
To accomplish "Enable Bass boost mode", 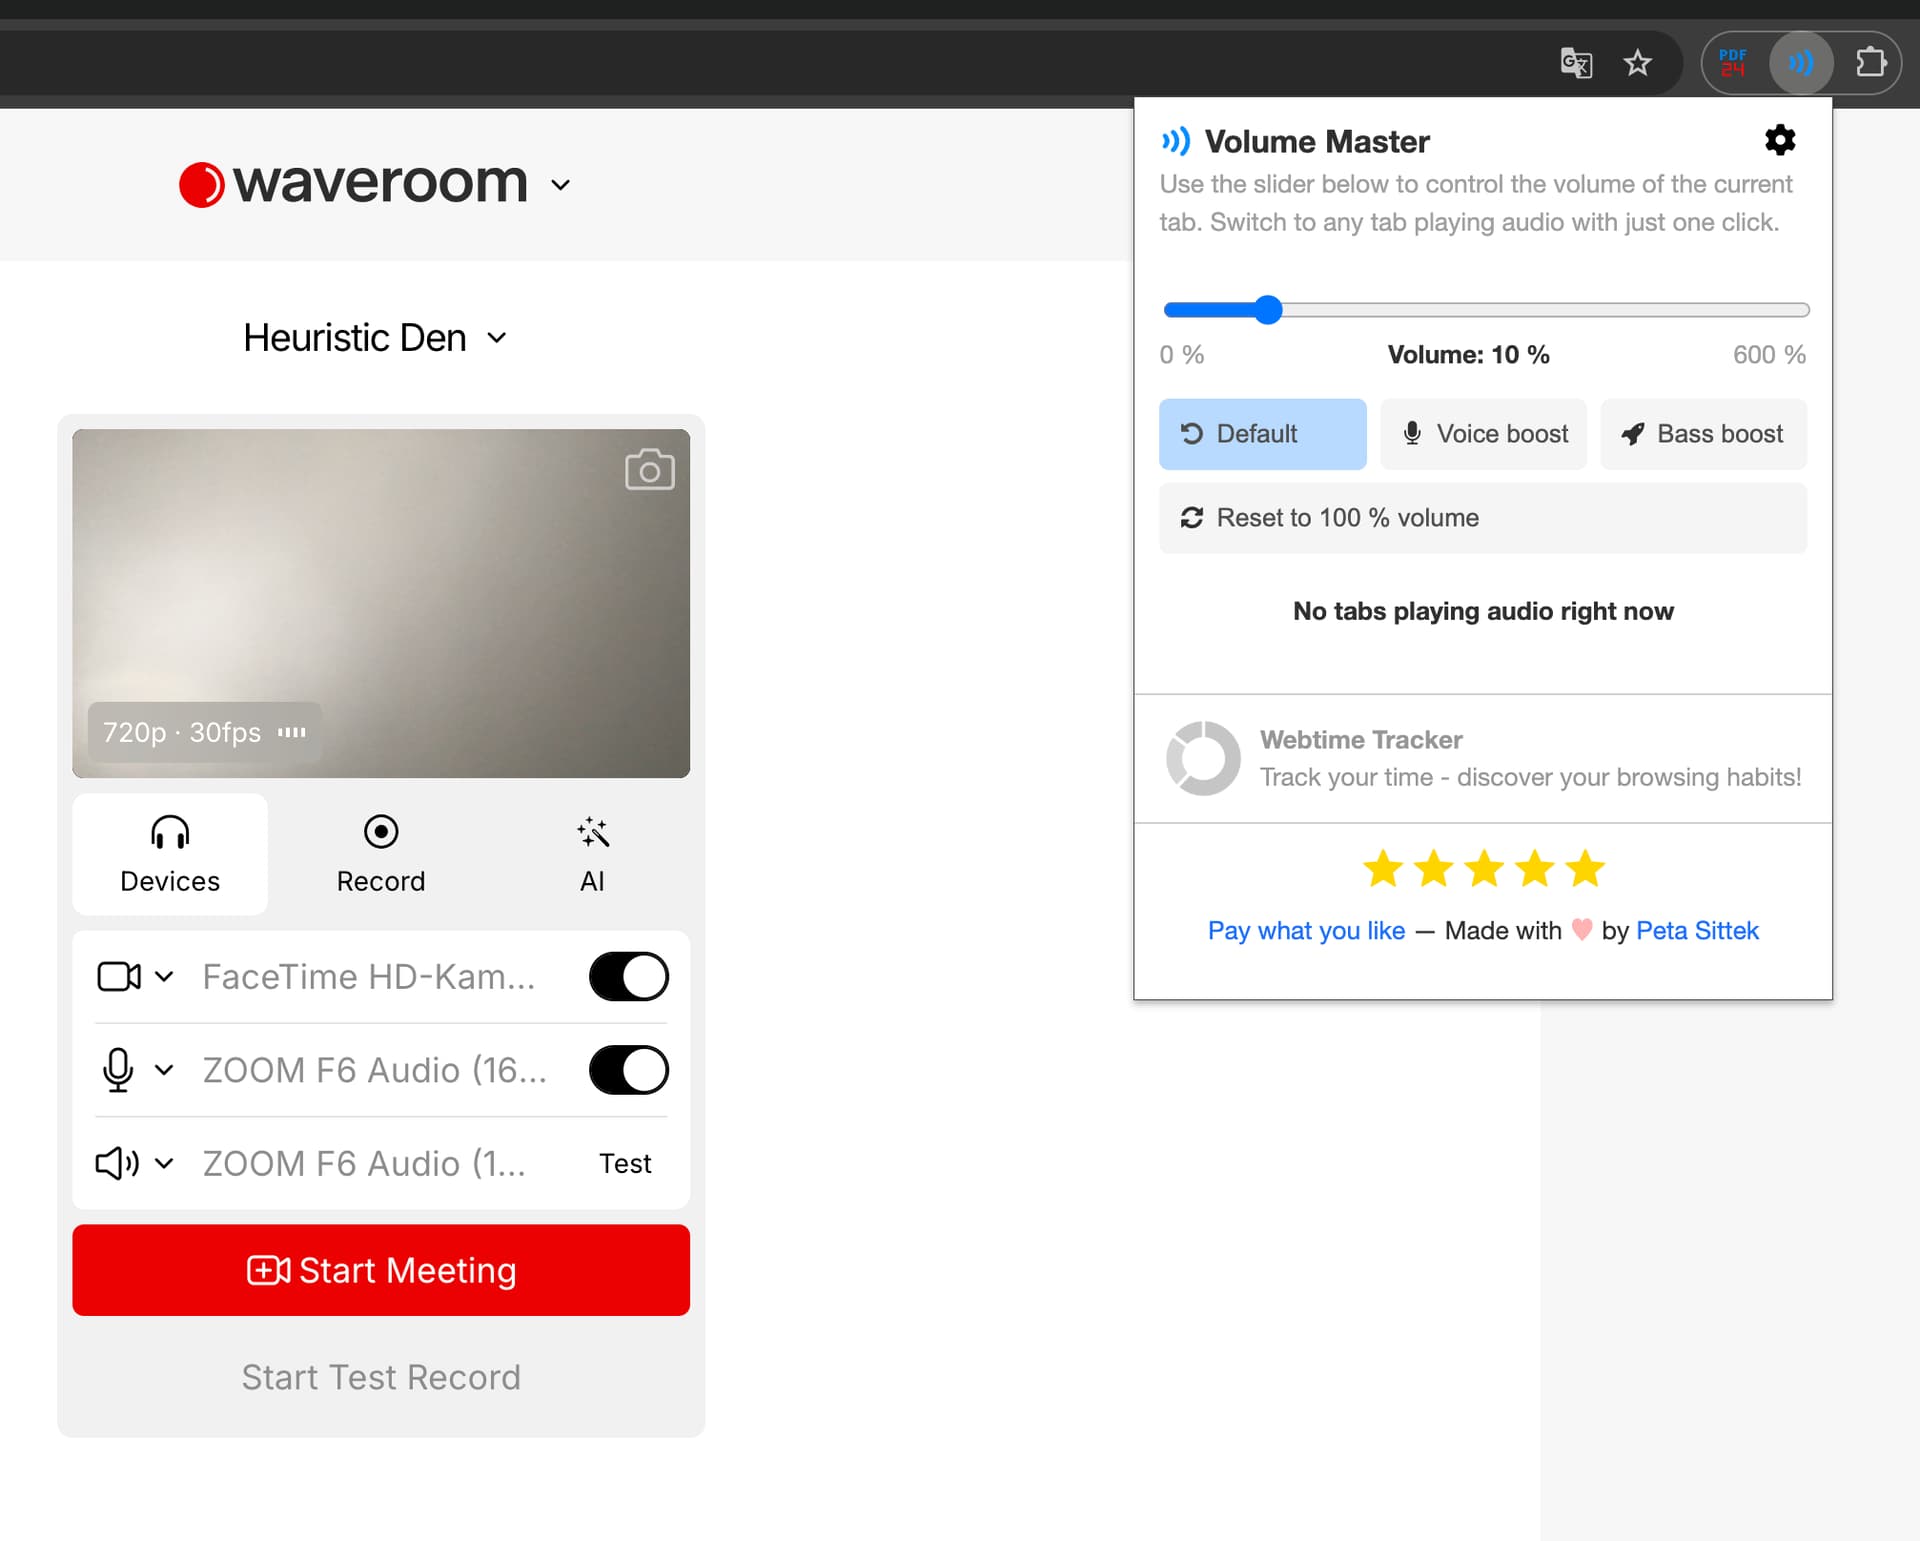I will click(x=1703, y=434).
